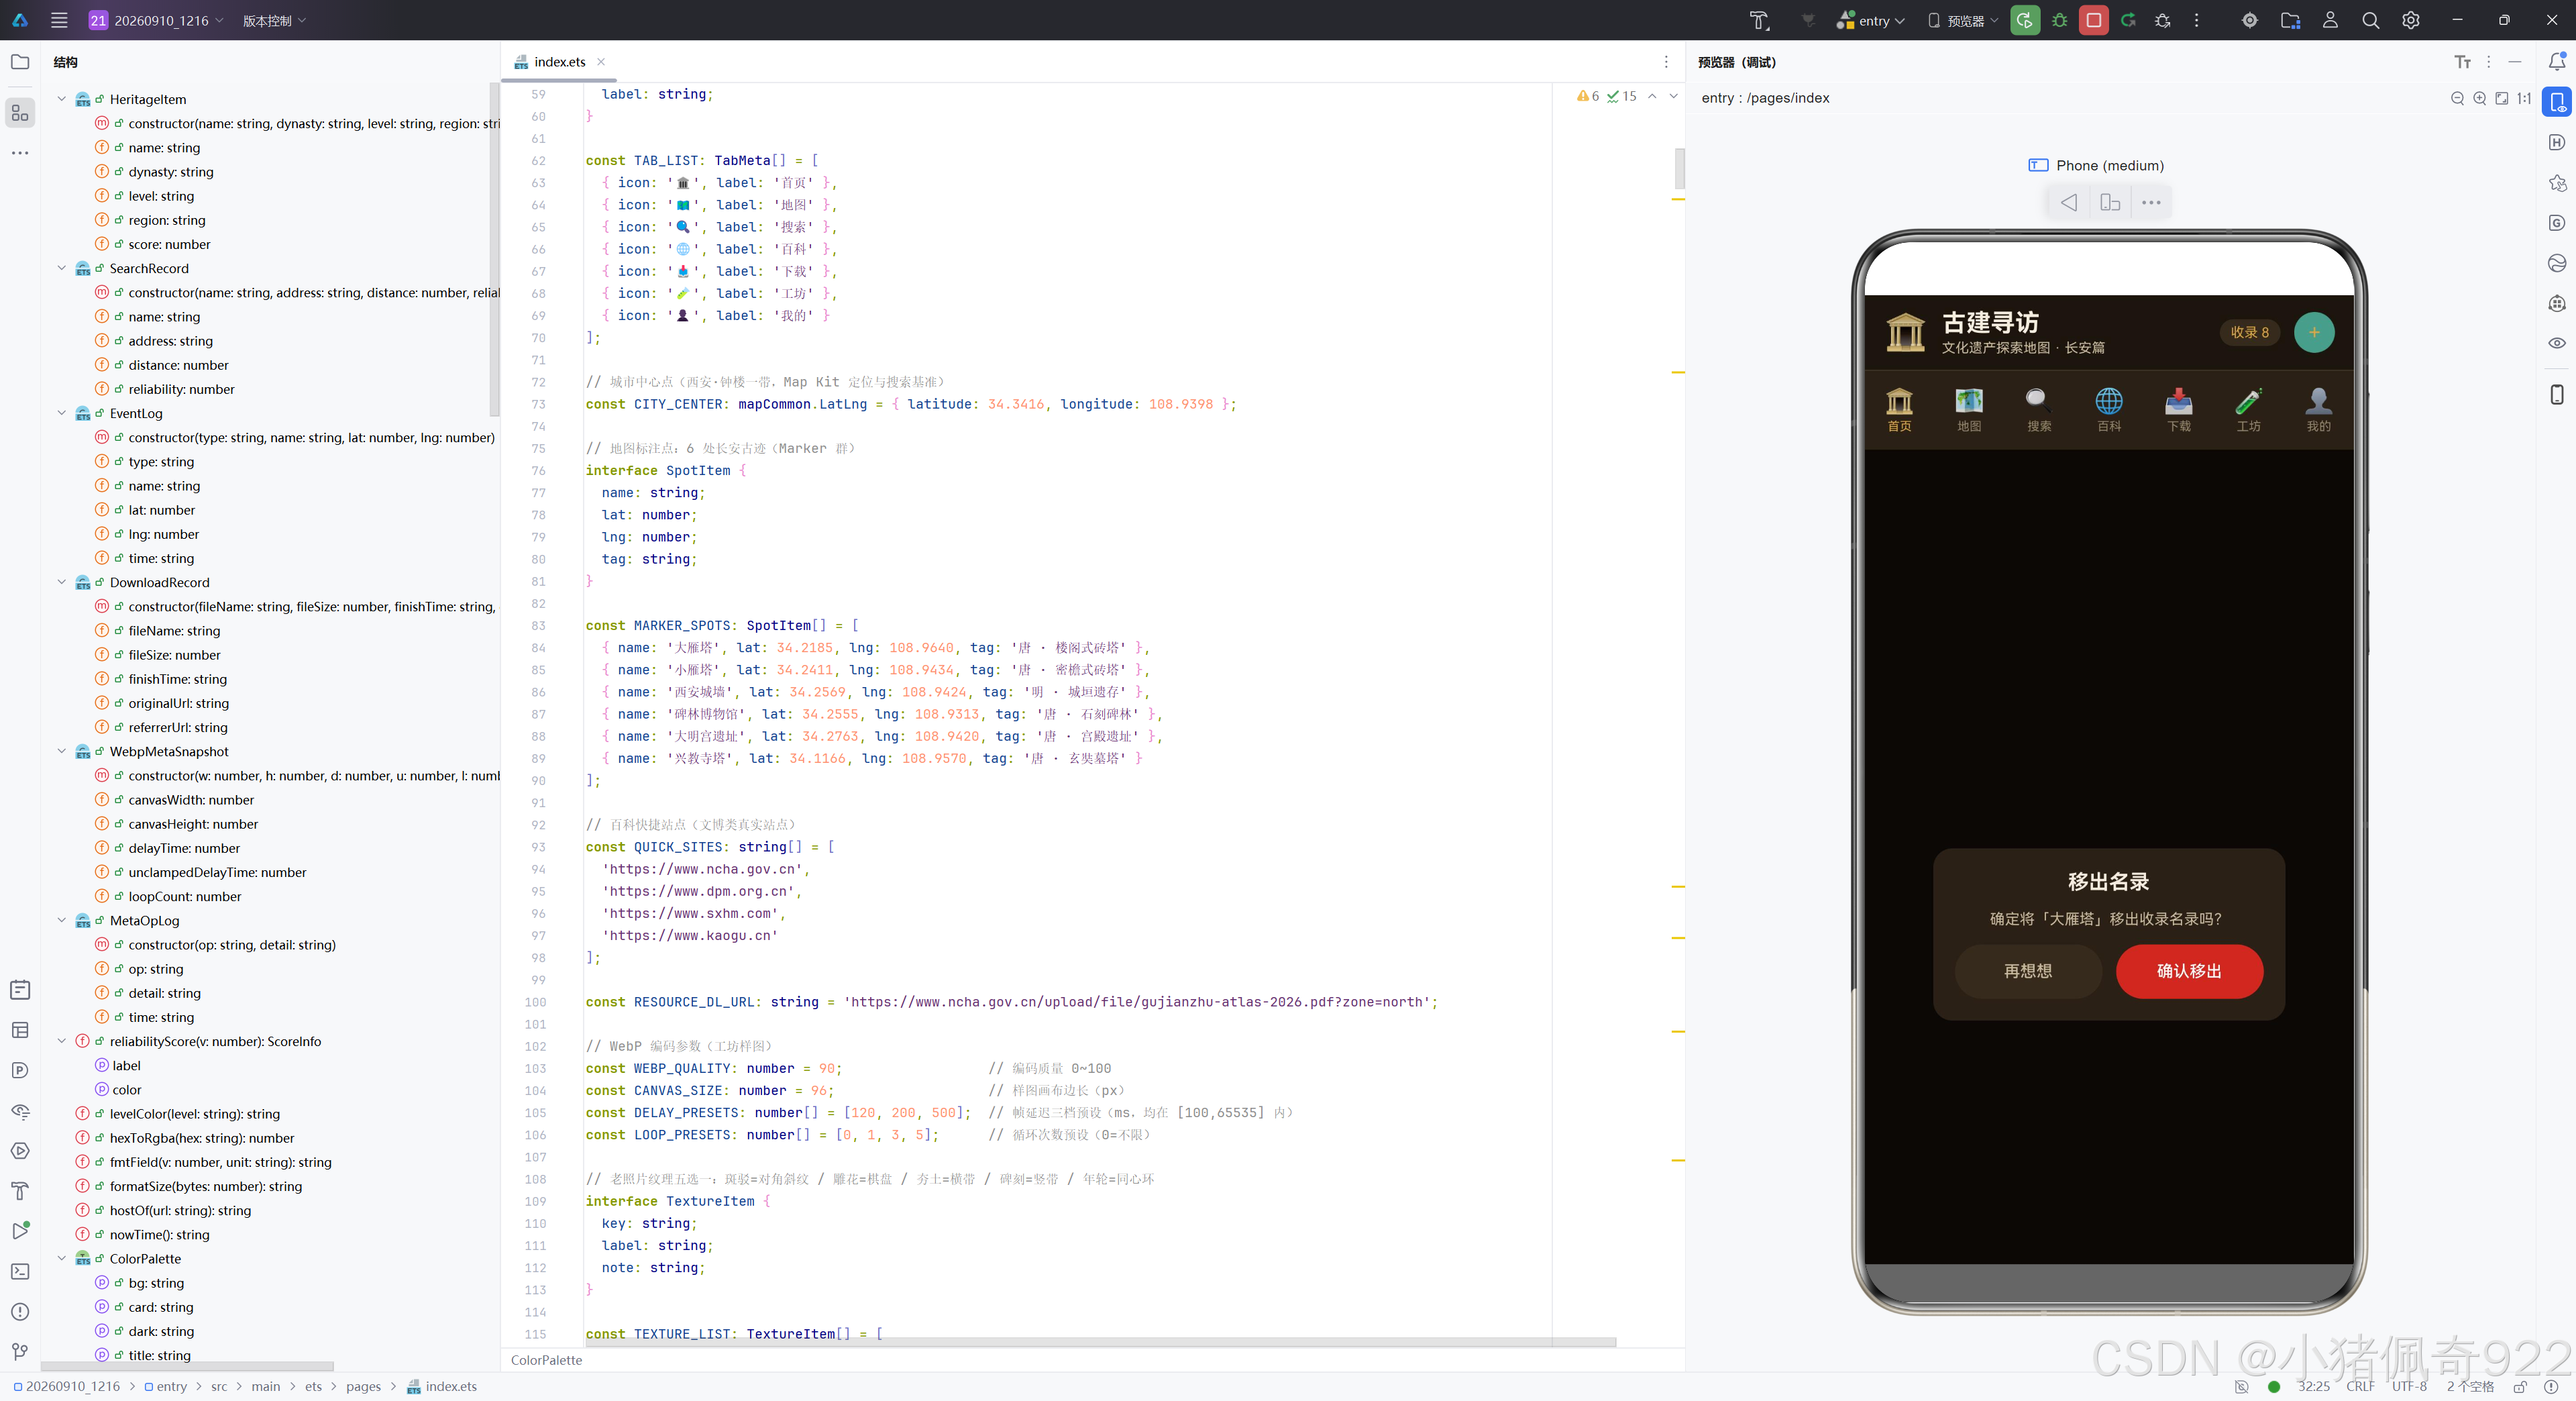Collapse the HeritageItem class node

tap(62, 99)
